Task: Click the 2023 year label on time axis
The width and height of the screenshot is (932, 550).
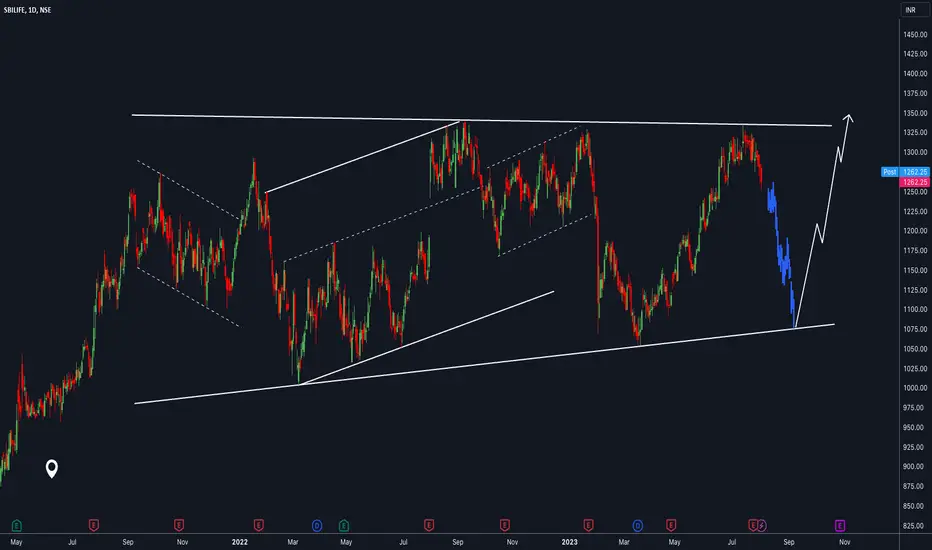Action: (569, 542)
